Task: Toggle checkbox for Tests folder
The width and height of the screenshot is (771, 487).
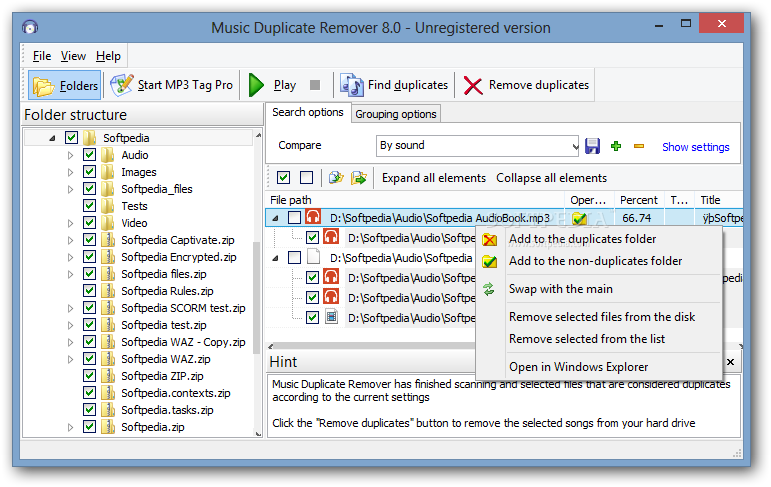Action: pos(89,206)
